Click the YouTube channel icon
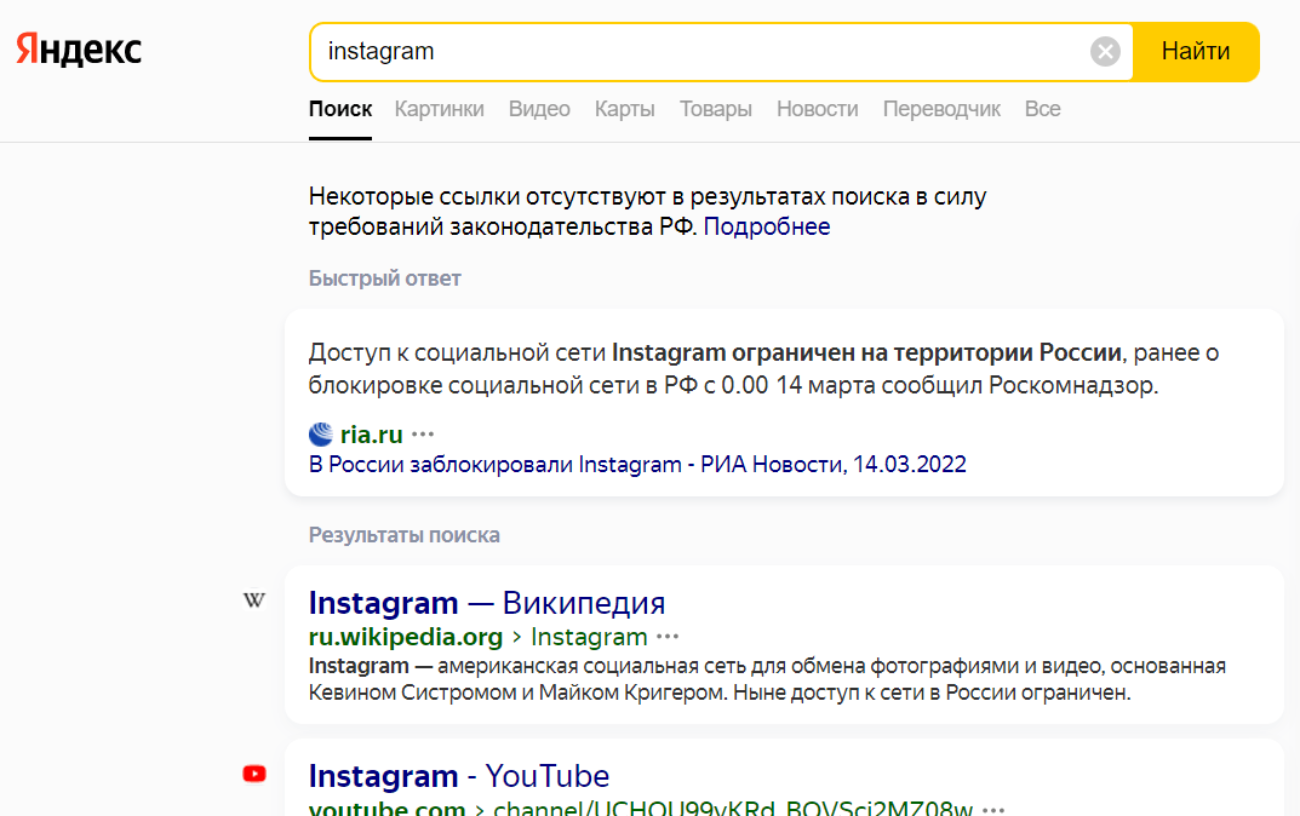 point(254,772)
